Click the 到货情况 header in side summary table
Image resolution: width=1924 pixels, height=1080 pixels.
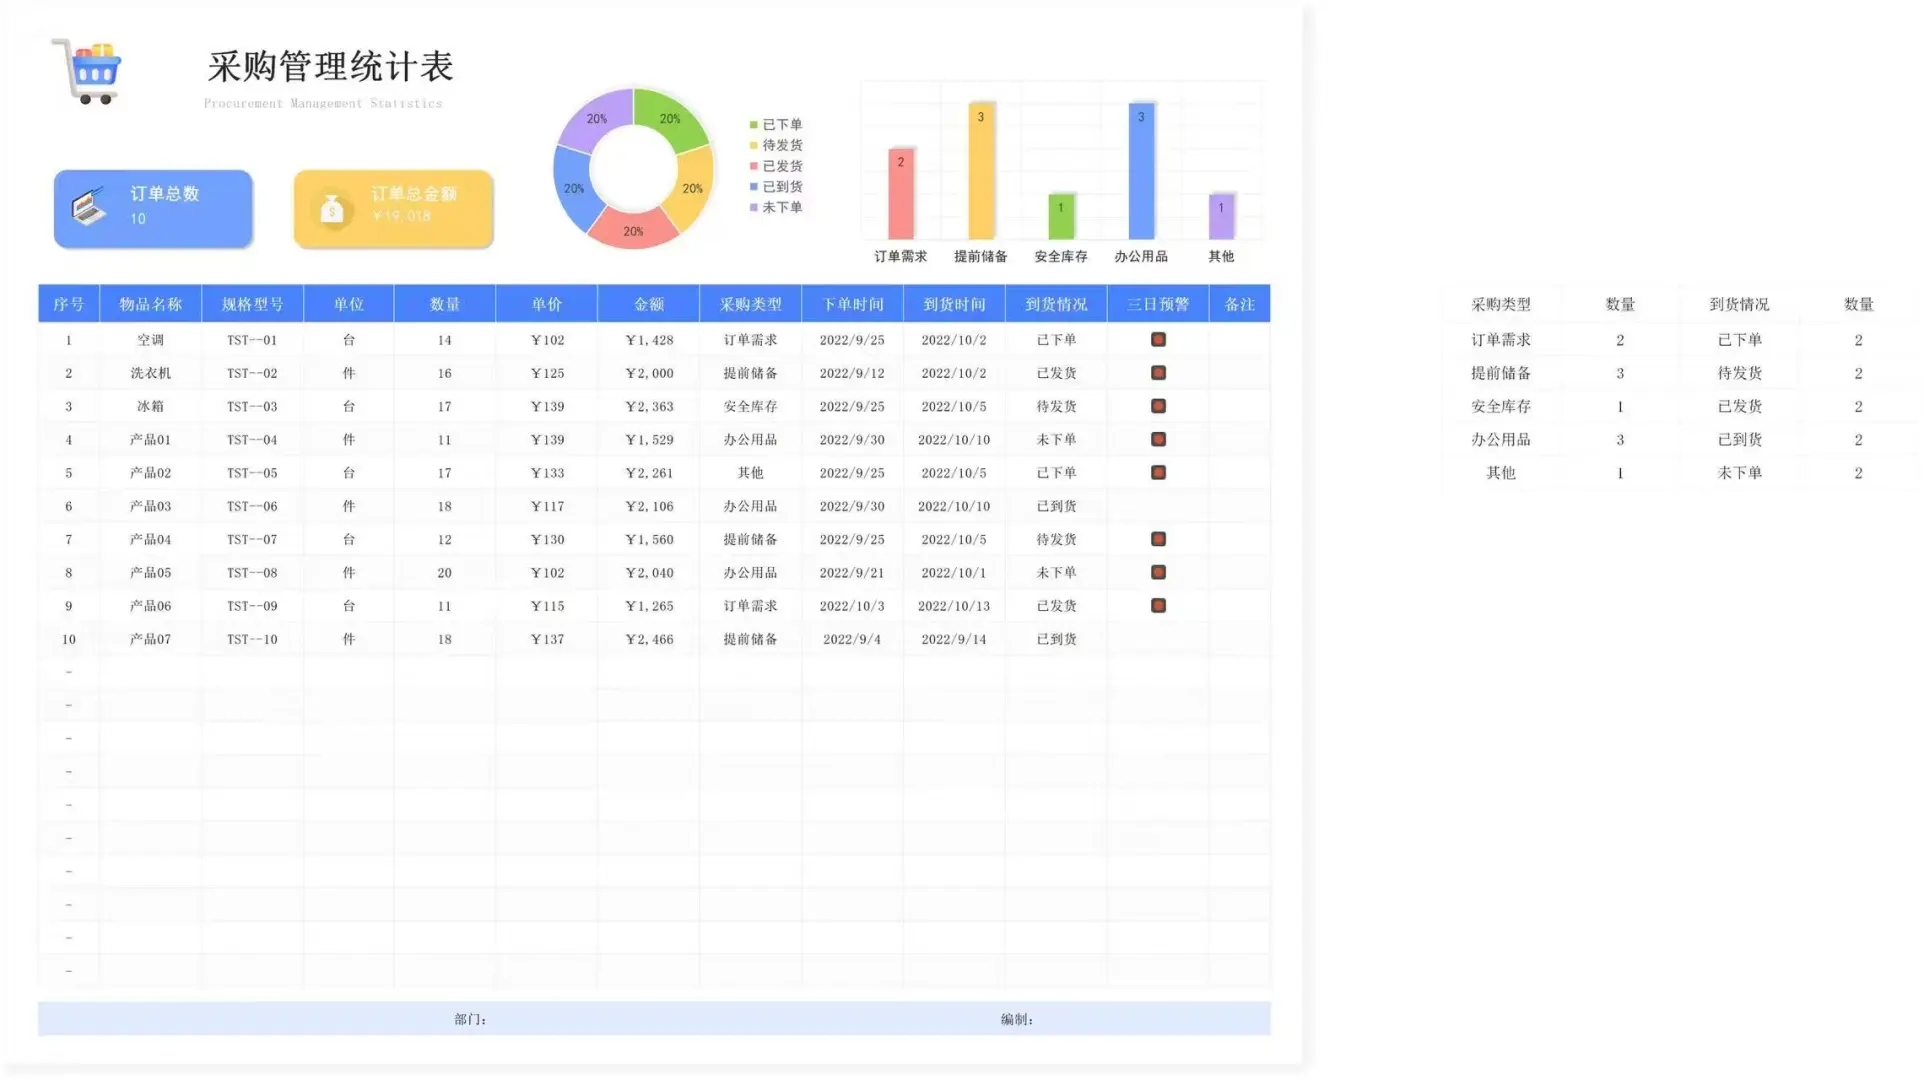(x=1740, y=304)
